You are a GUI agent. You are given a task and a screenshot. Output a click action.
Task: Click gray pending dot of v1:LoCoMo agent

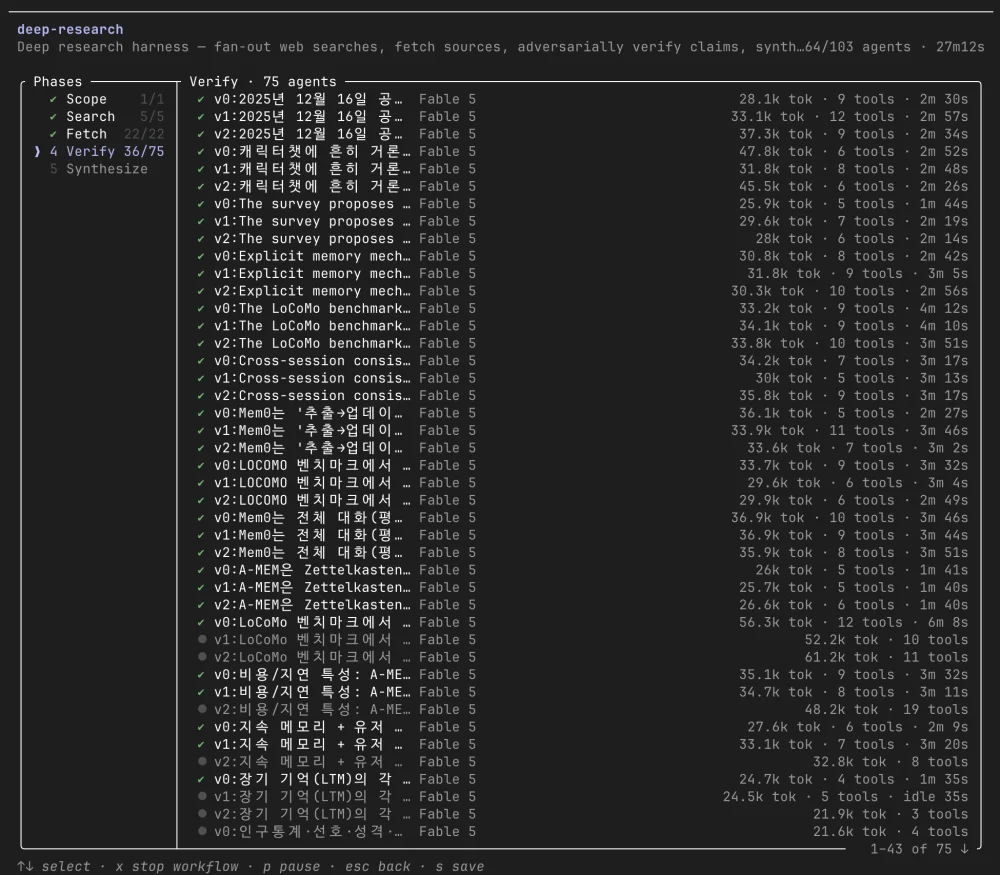point(202,640)
